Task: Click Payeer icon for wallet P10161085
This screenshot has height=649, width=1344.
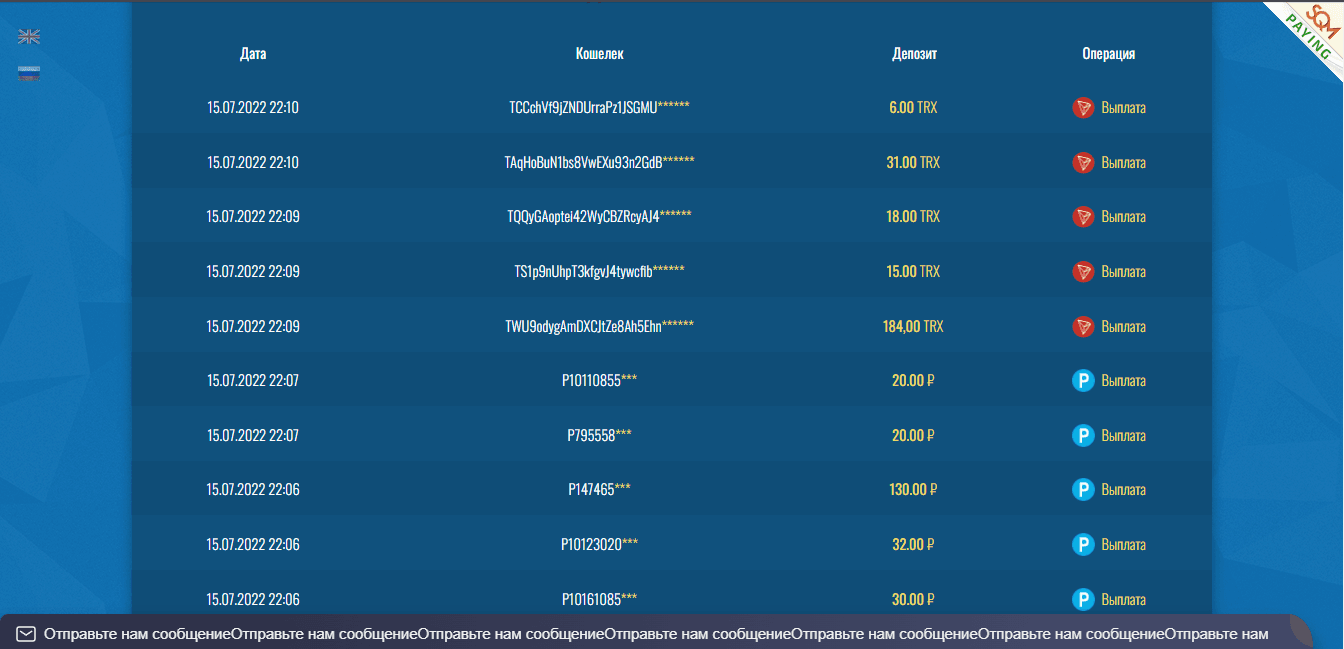Action: (x=1083, y=599)
